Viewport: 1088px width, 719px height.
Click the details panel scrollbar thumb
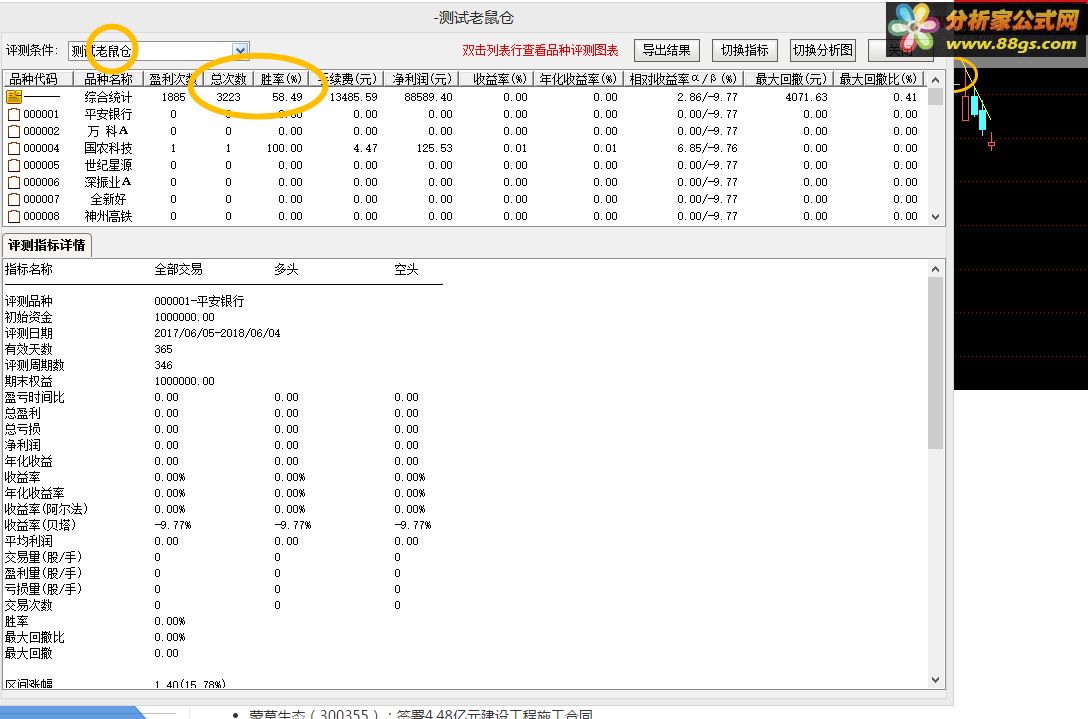[x=935, y=362]
